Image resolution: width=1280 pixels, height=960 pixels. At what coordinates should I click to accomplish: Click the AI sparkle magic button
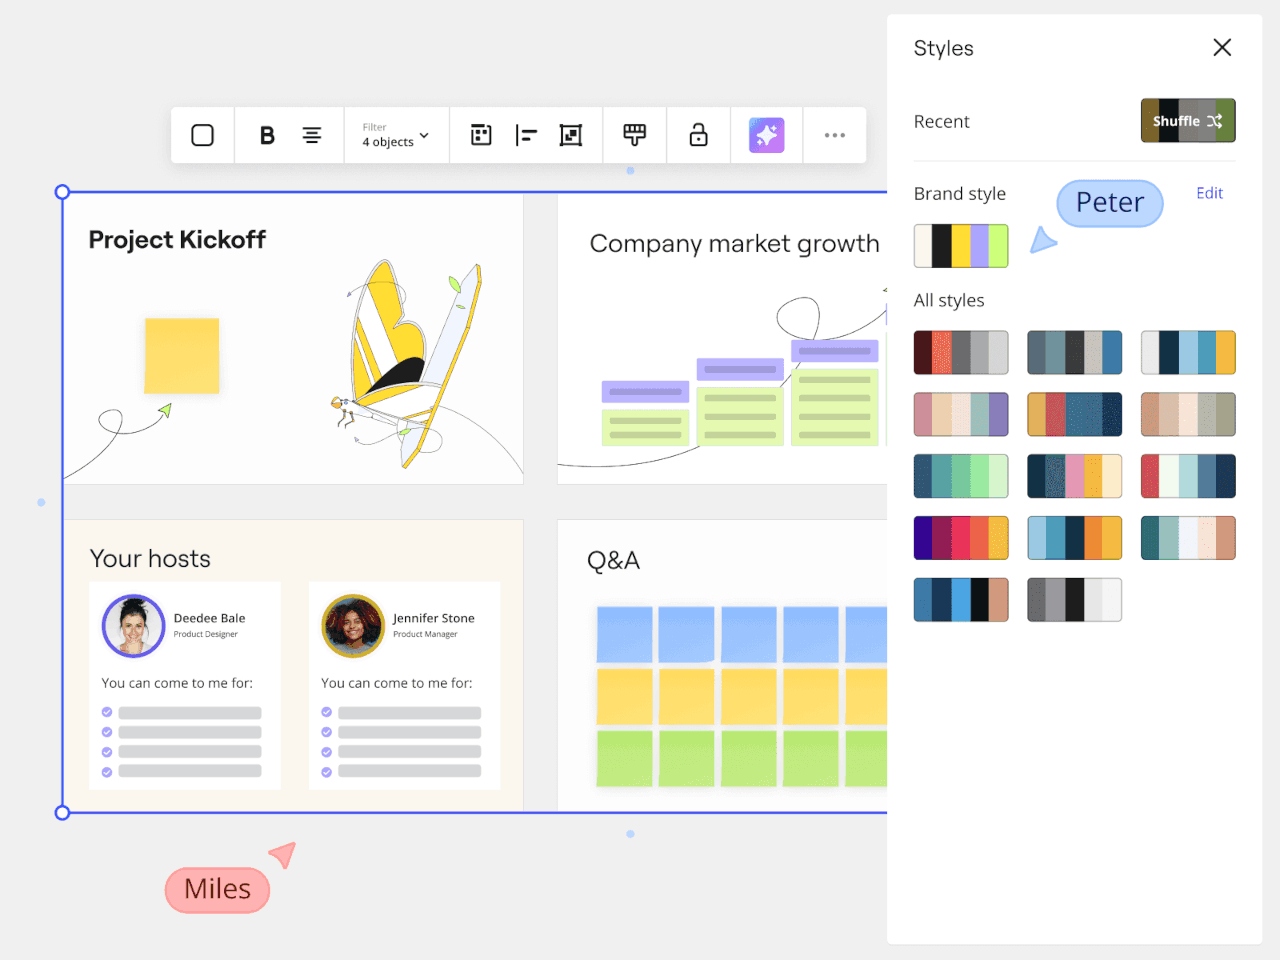(x=766, y=135)
